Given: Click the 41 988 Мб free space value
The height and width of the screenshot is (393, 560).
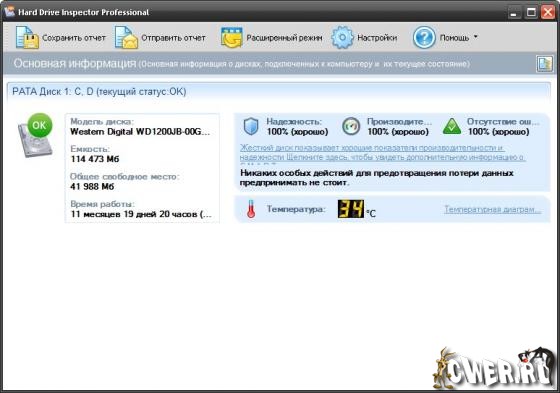Looking at the screenshot, I should [x=92, y=186].
